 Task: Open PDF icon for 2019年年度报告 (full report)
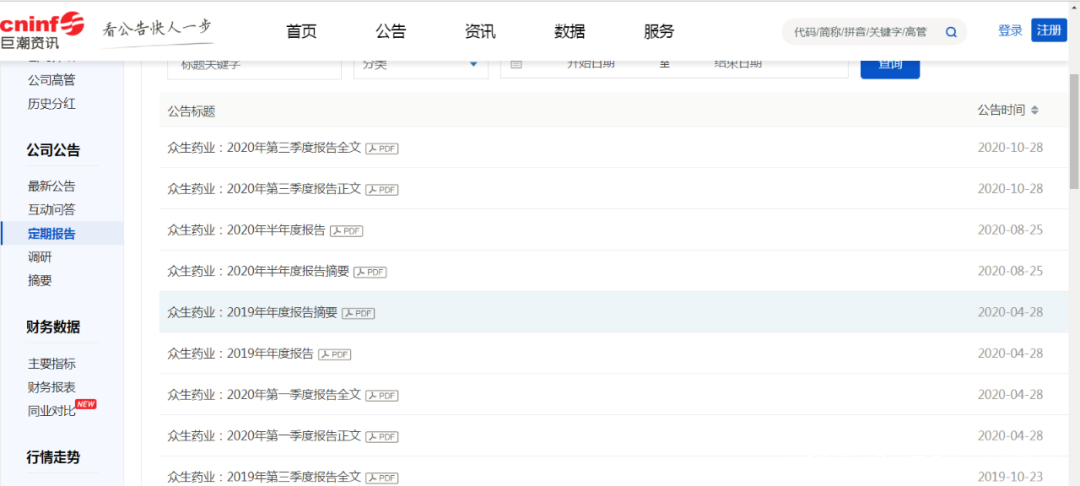coord(335,355)
